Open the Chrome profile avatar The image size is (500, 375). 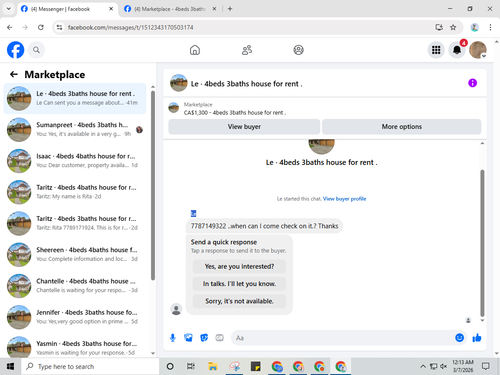click(475, 27)
